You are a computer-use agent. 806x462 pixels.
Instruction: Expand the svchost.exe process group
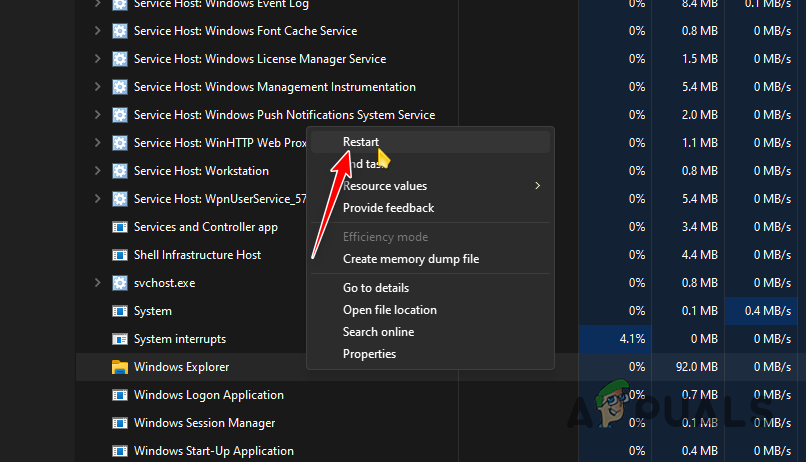click(97, 283)
